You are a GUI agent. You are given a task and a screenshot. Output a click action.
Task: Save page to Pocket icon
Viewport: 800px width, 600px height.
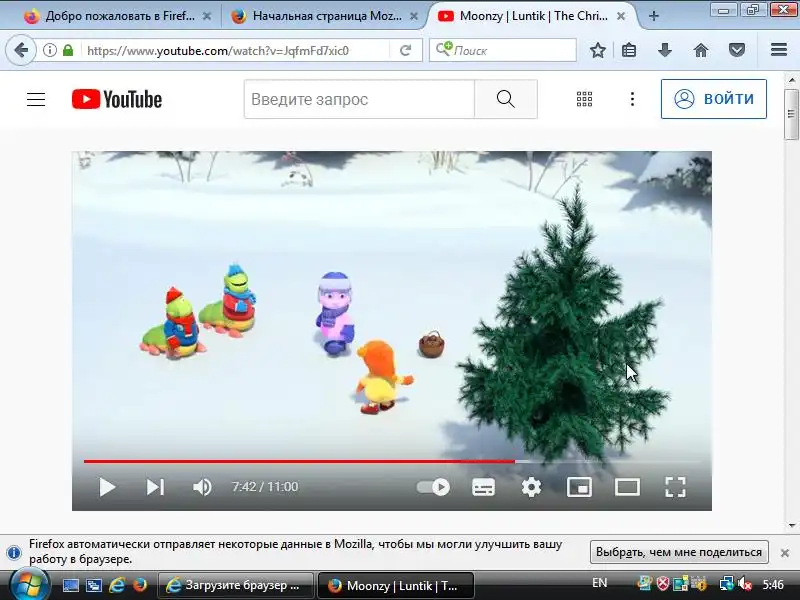737,50
